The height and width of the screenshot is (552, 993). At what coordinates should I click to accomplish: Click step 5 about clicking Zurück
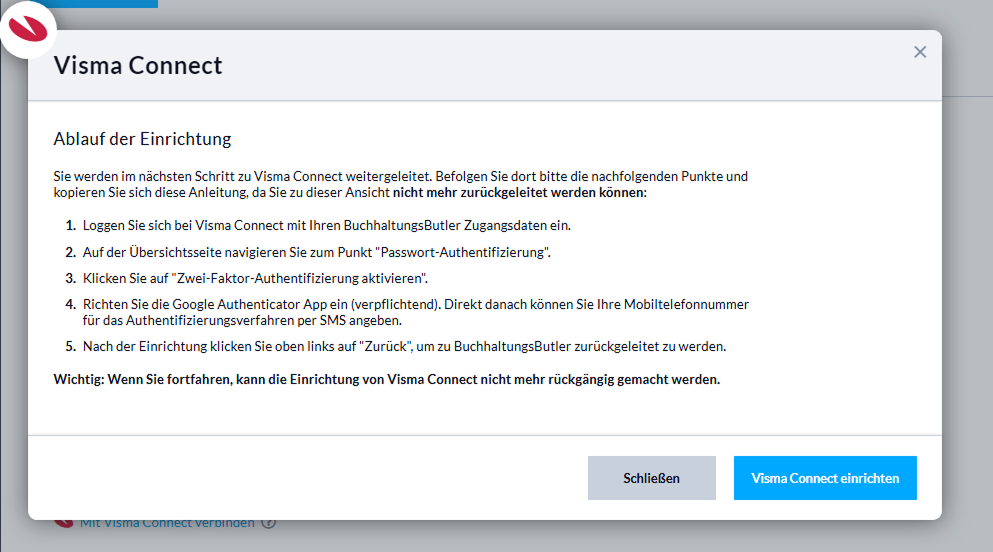click(404, 346)
